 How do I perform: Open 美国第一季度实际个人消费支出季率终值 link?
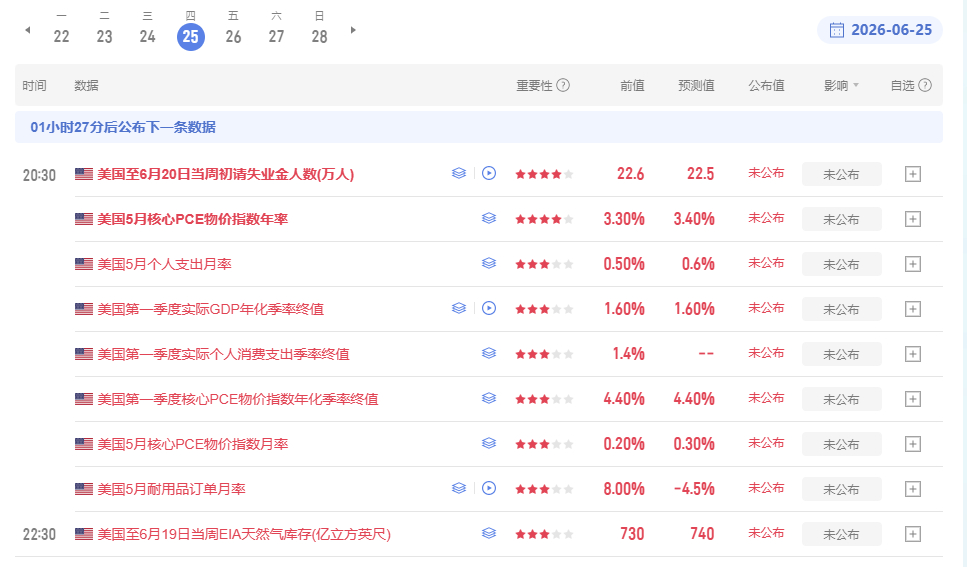coord(223,355)
